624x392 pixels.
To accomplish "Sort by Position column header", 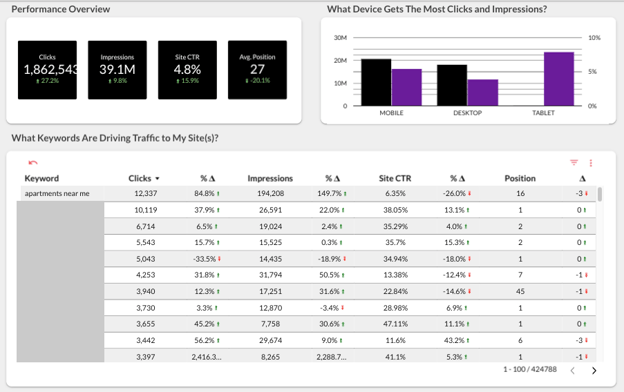I will 520,178.
